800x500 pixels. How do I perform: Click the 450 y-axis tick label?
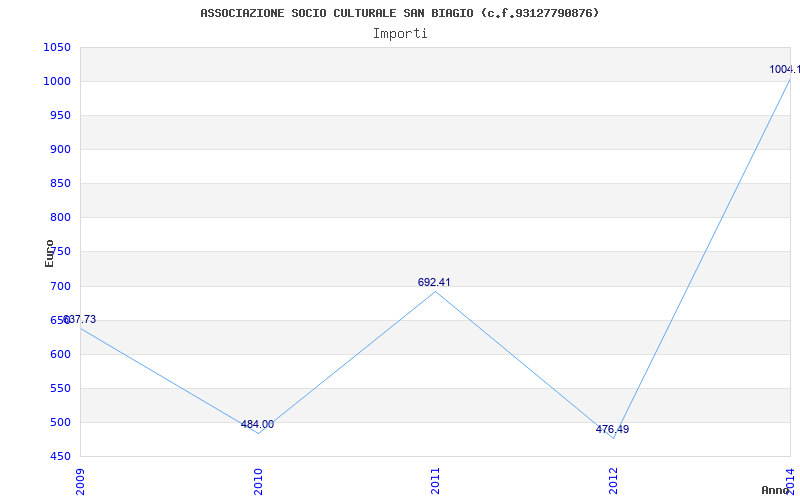60,457
